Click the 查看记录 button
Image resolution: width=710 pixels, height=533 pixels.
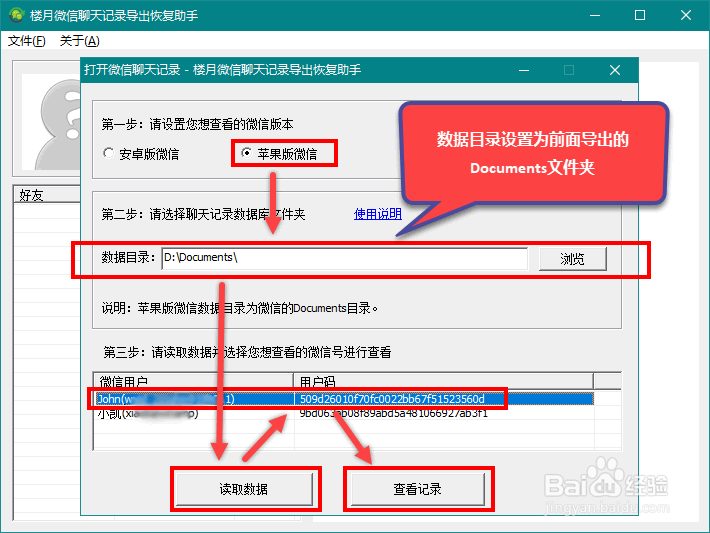pos(417,489)
